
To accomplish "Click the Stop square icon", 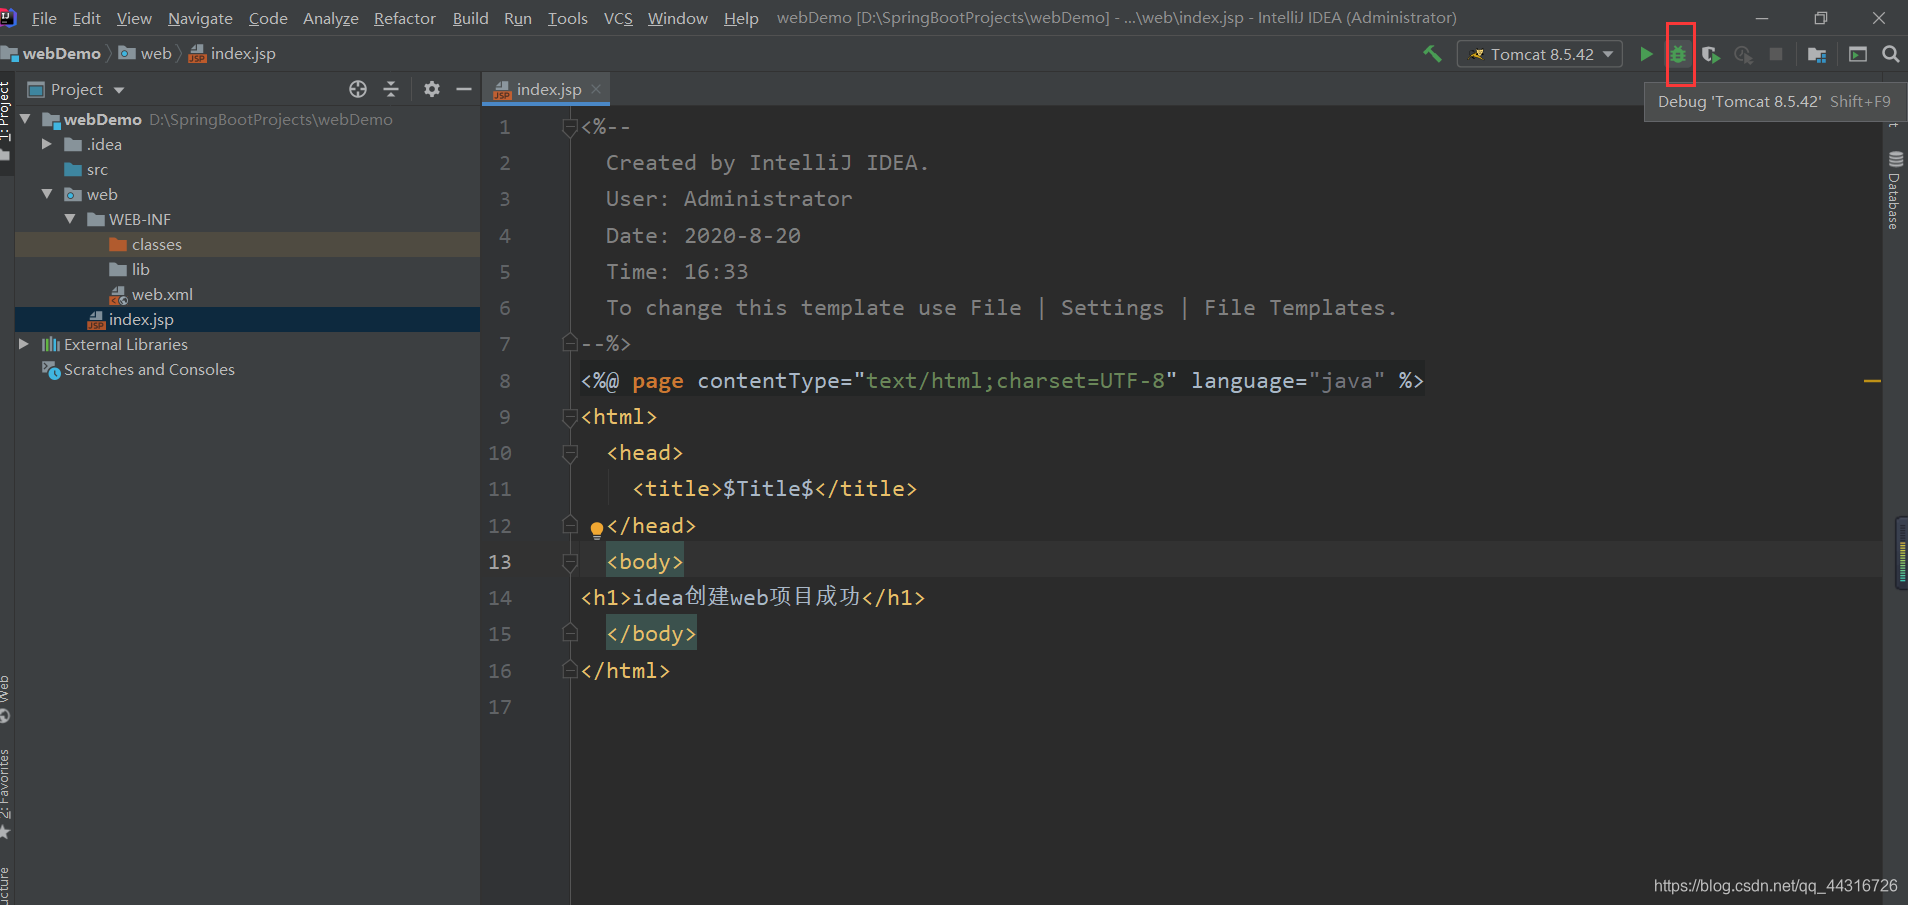I will tap(1776, 54).
